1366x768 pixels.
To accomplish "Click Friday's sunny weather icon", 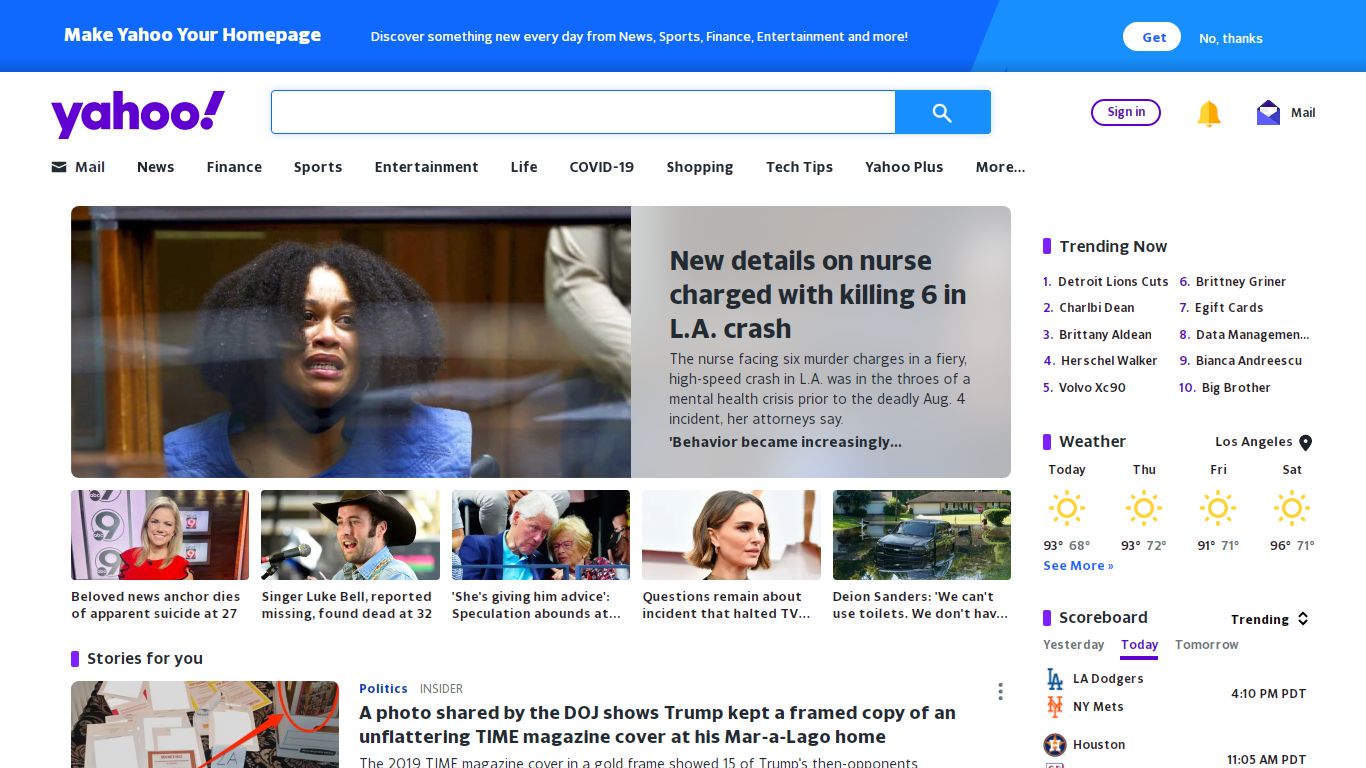I will point(1218,508).
